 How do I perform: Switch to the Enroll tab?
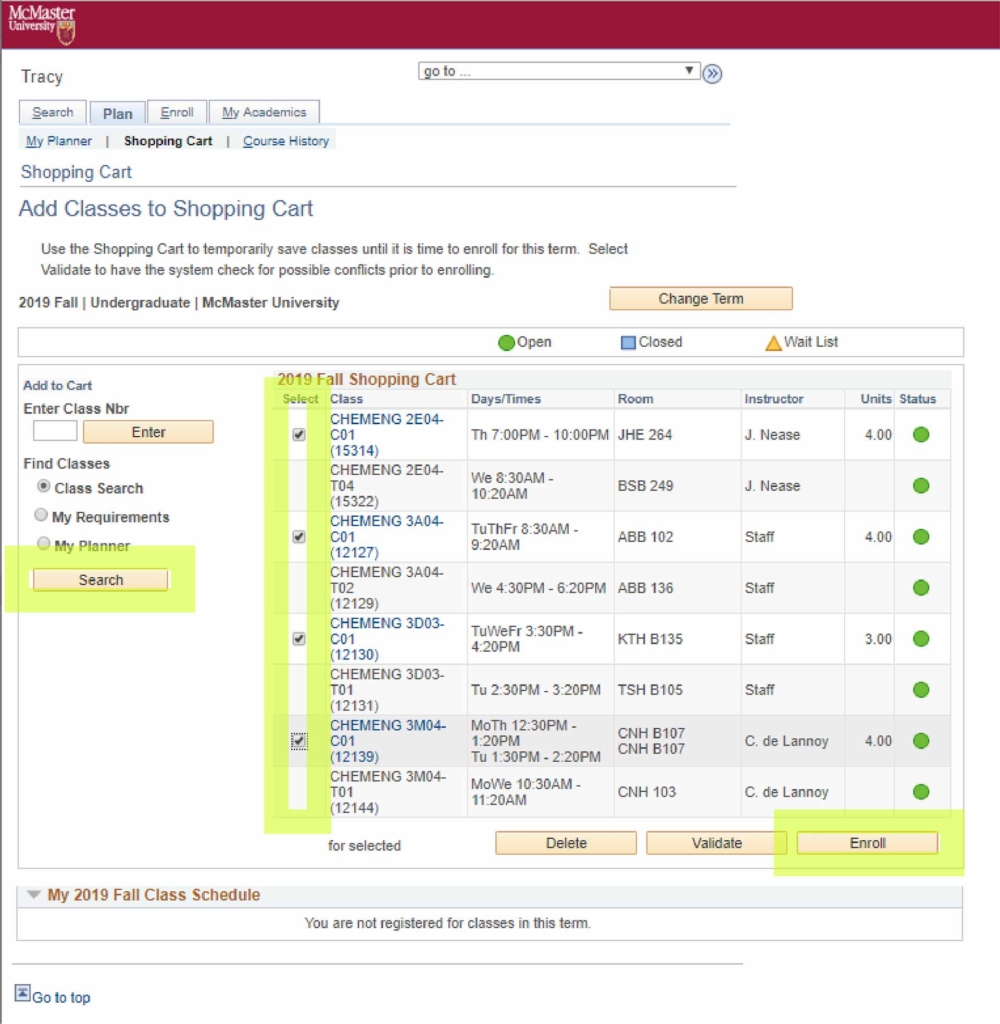coord(177,113)
